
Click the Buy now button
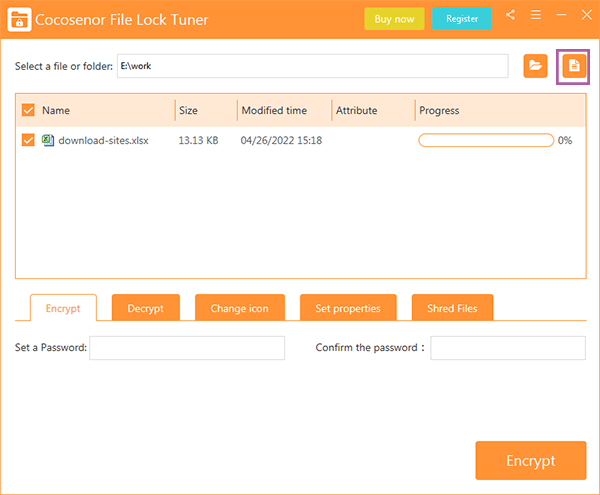click(x=394, y=19)
